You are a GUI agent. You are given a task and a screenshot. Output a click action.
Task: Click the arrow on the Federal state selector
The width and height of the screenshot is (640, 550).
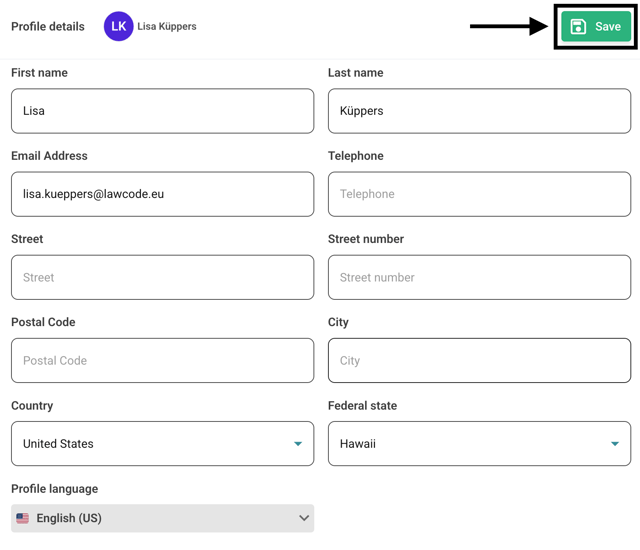click(x=615, y=444)
